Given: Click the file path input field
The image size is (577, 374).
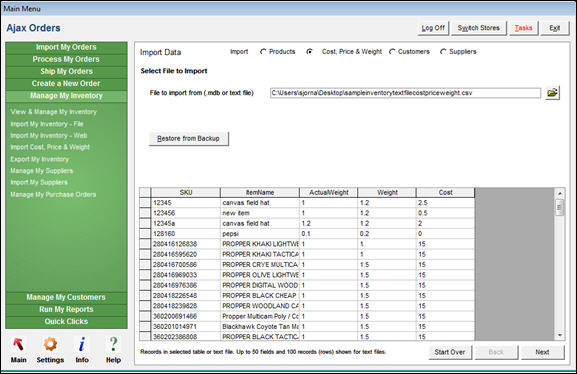Looking at the screenshot, I should [405, 93].
